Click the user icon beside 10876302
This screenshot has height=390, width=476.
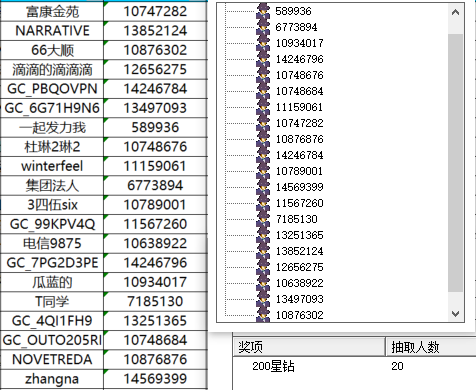click(263, 314)
